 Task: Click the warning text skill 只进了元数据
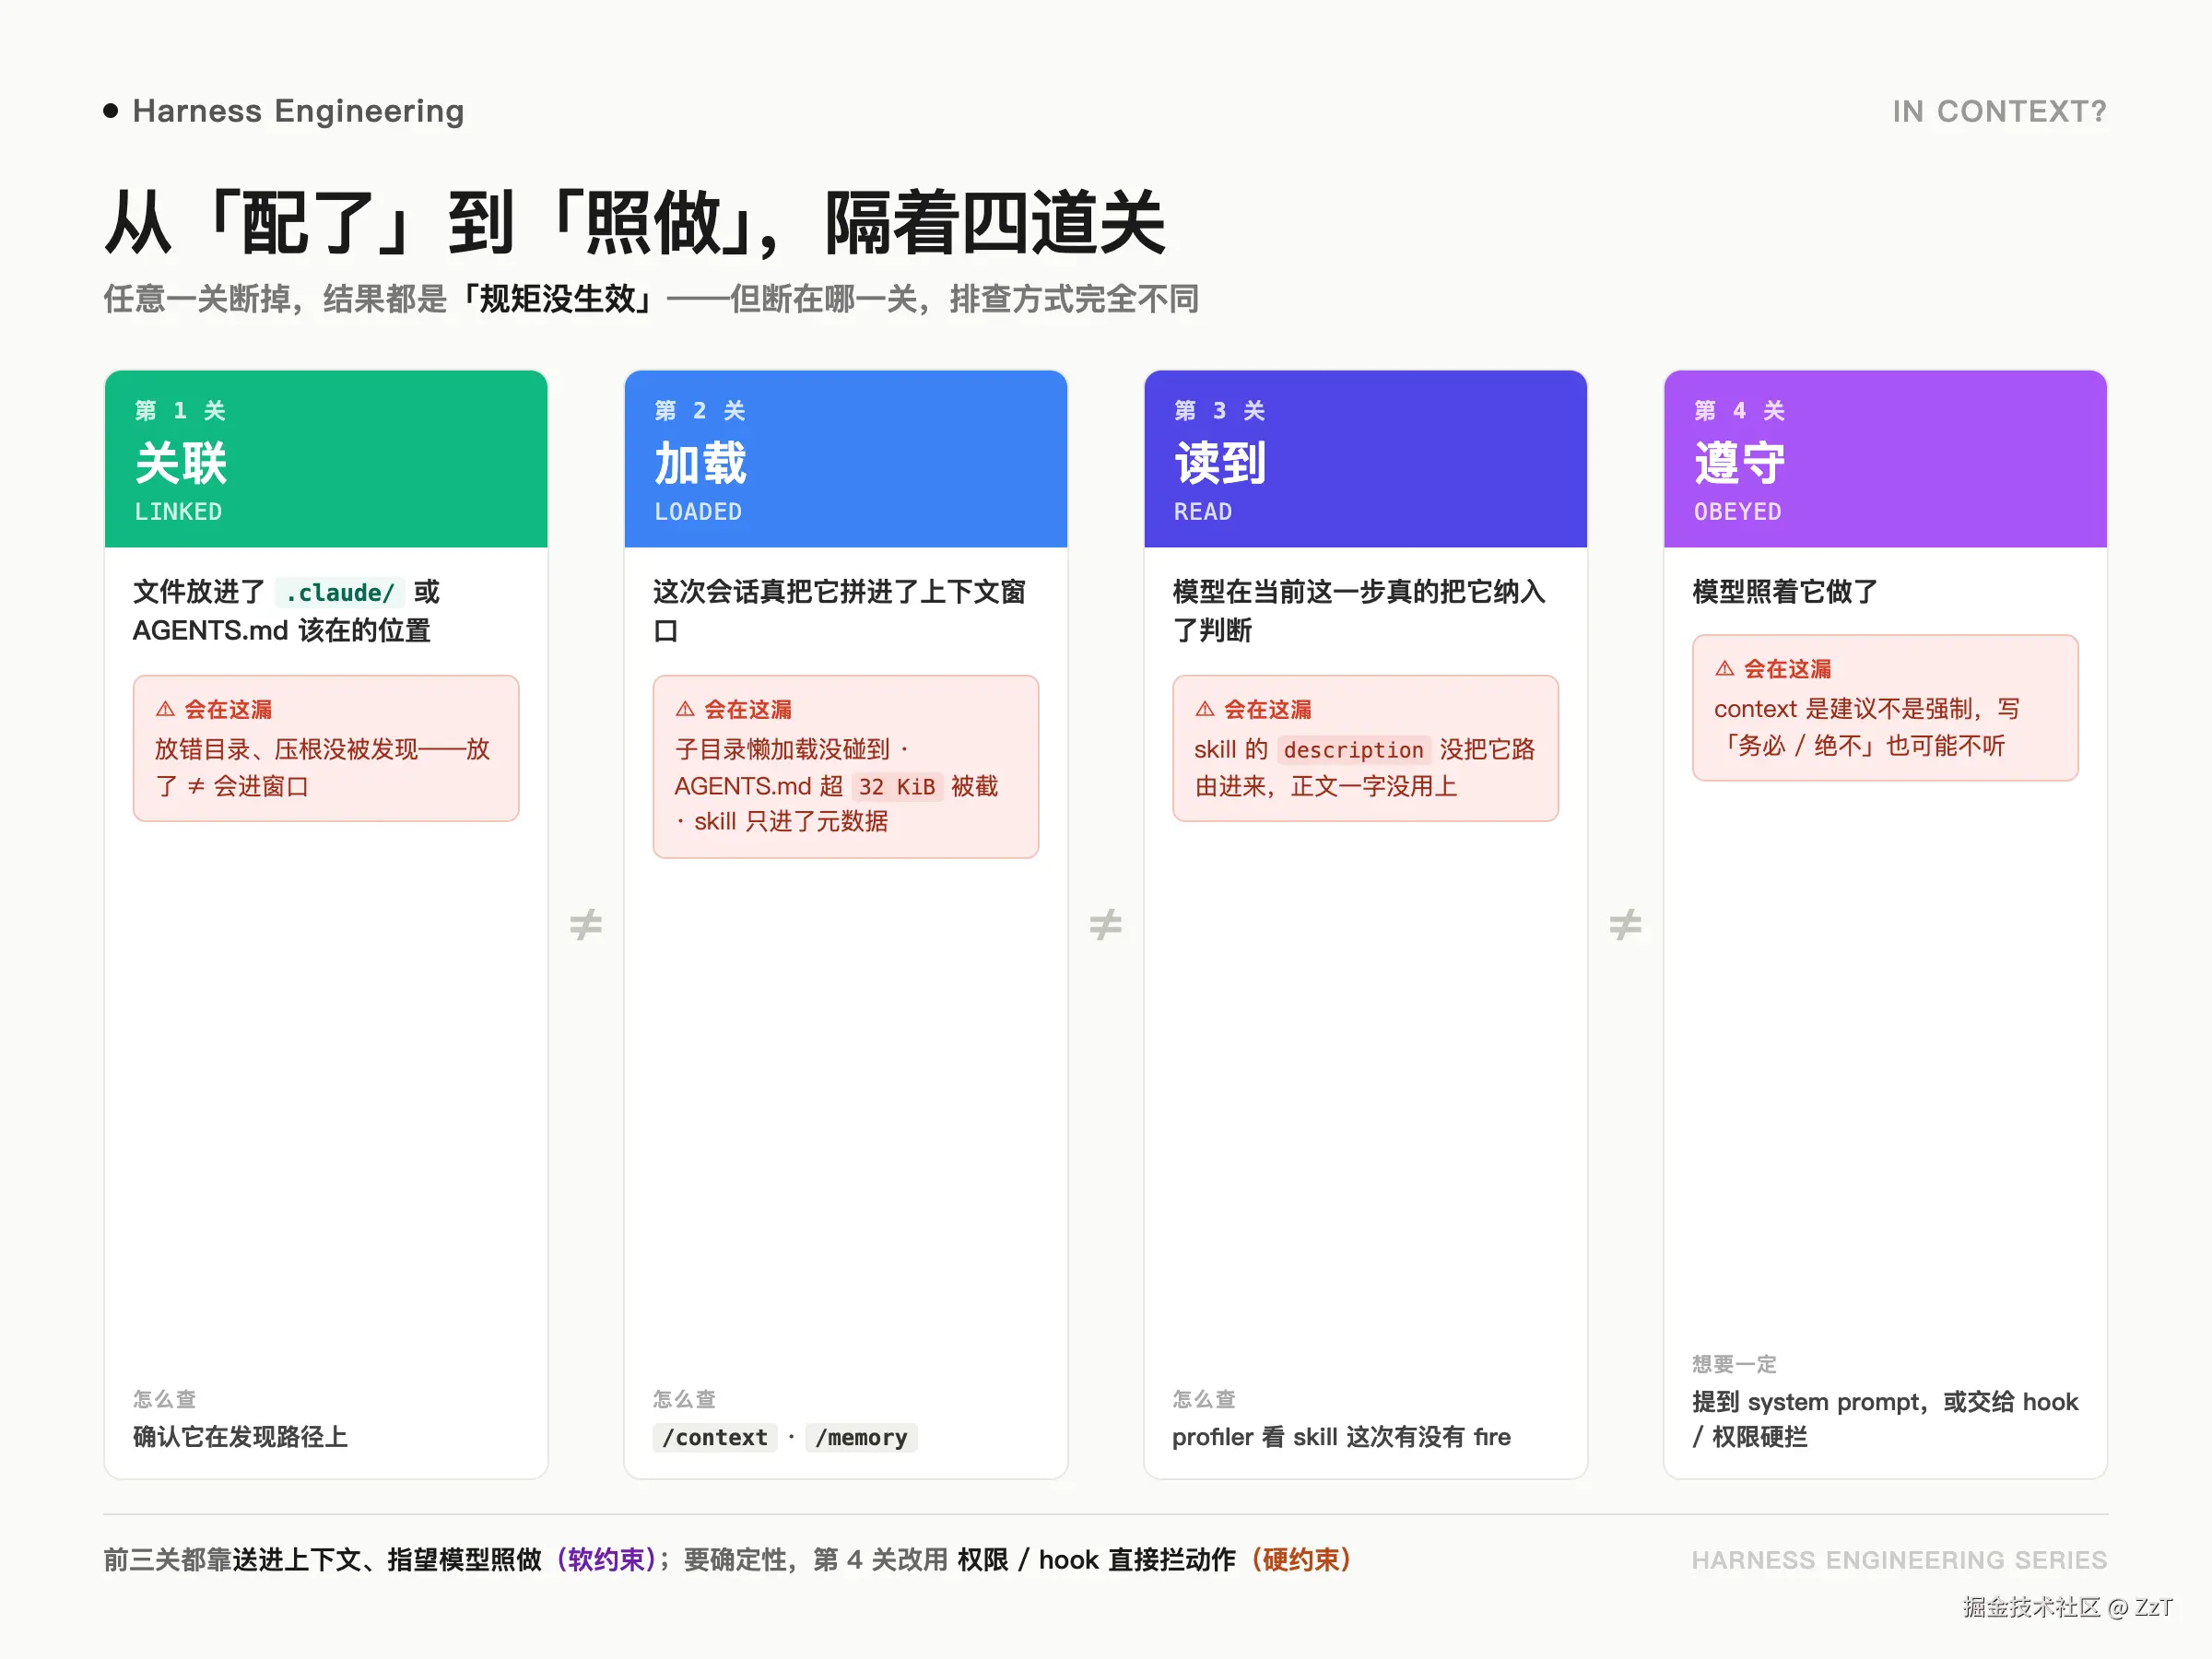coord(791,821)
